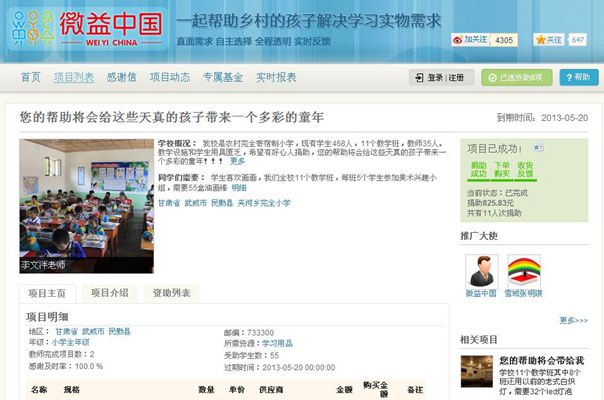The height and width of the screenshot is (400, 604).
Task: Switch to the 项目介绍 tab
Action: tap(110, 293)
